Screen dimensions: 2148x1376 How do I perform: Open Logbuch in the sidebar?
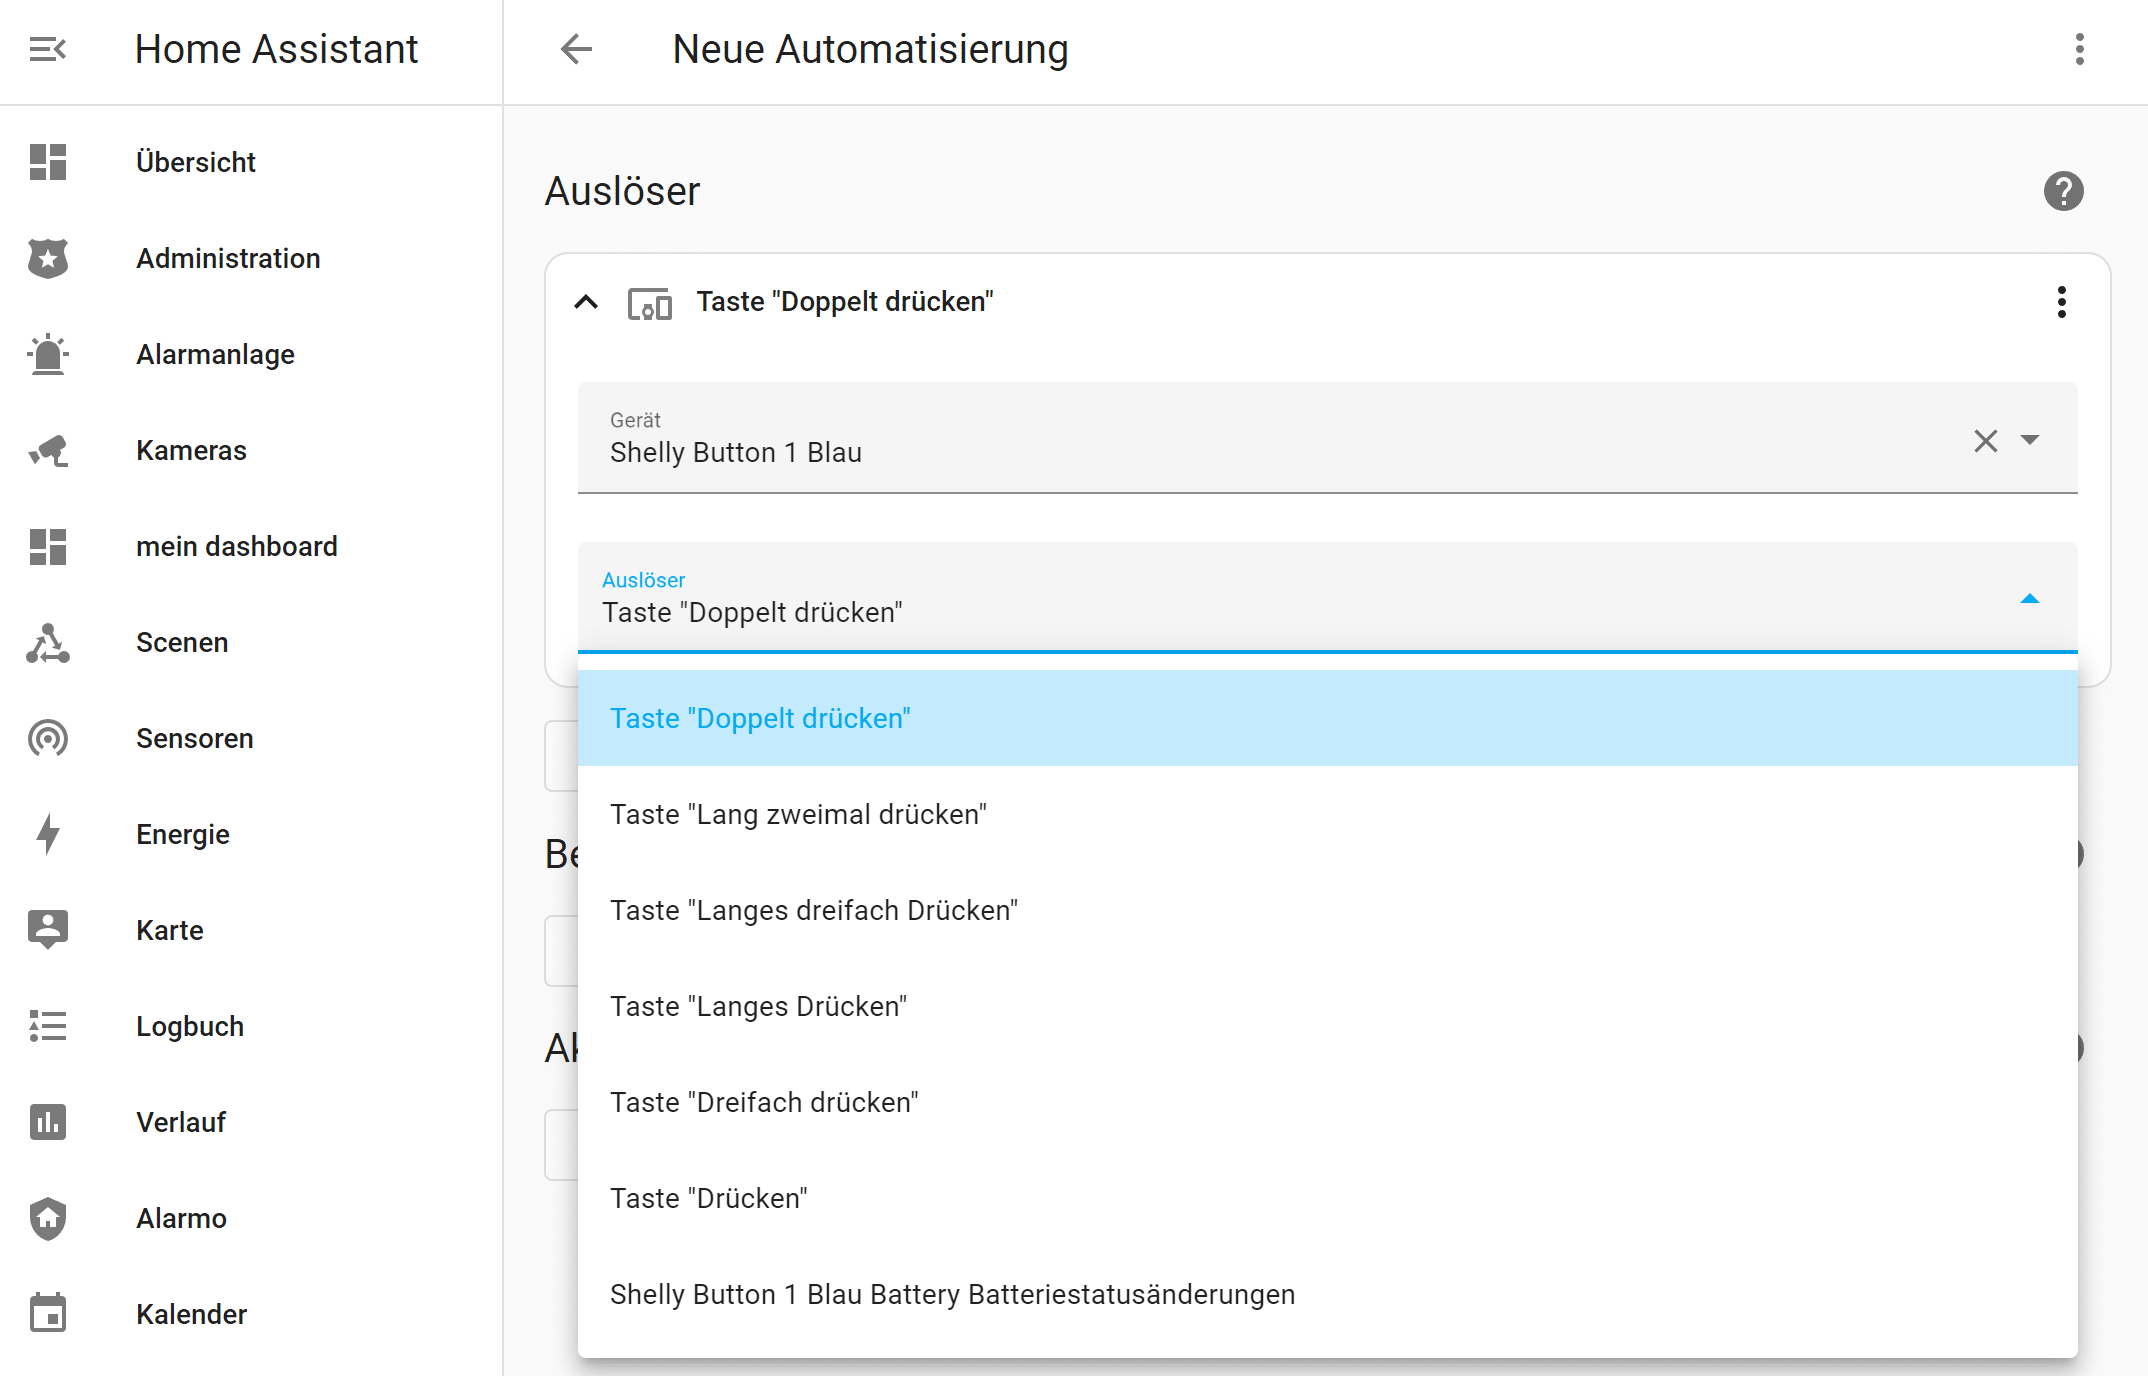[x=190, y=1026]
